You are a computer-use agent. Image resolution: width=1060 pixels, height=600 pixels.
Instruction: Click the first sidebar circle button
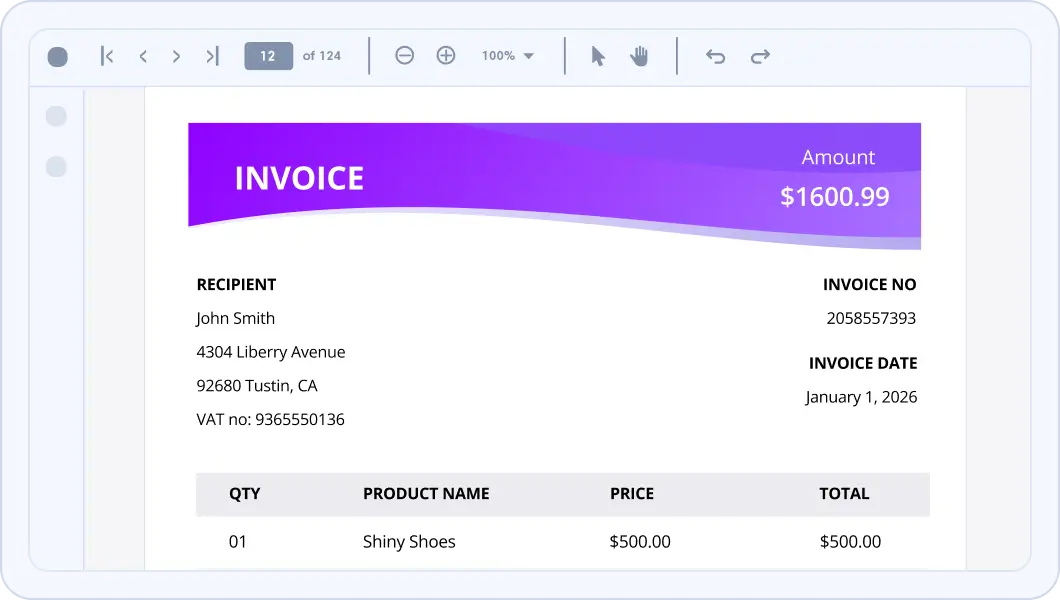click(57, 117)
